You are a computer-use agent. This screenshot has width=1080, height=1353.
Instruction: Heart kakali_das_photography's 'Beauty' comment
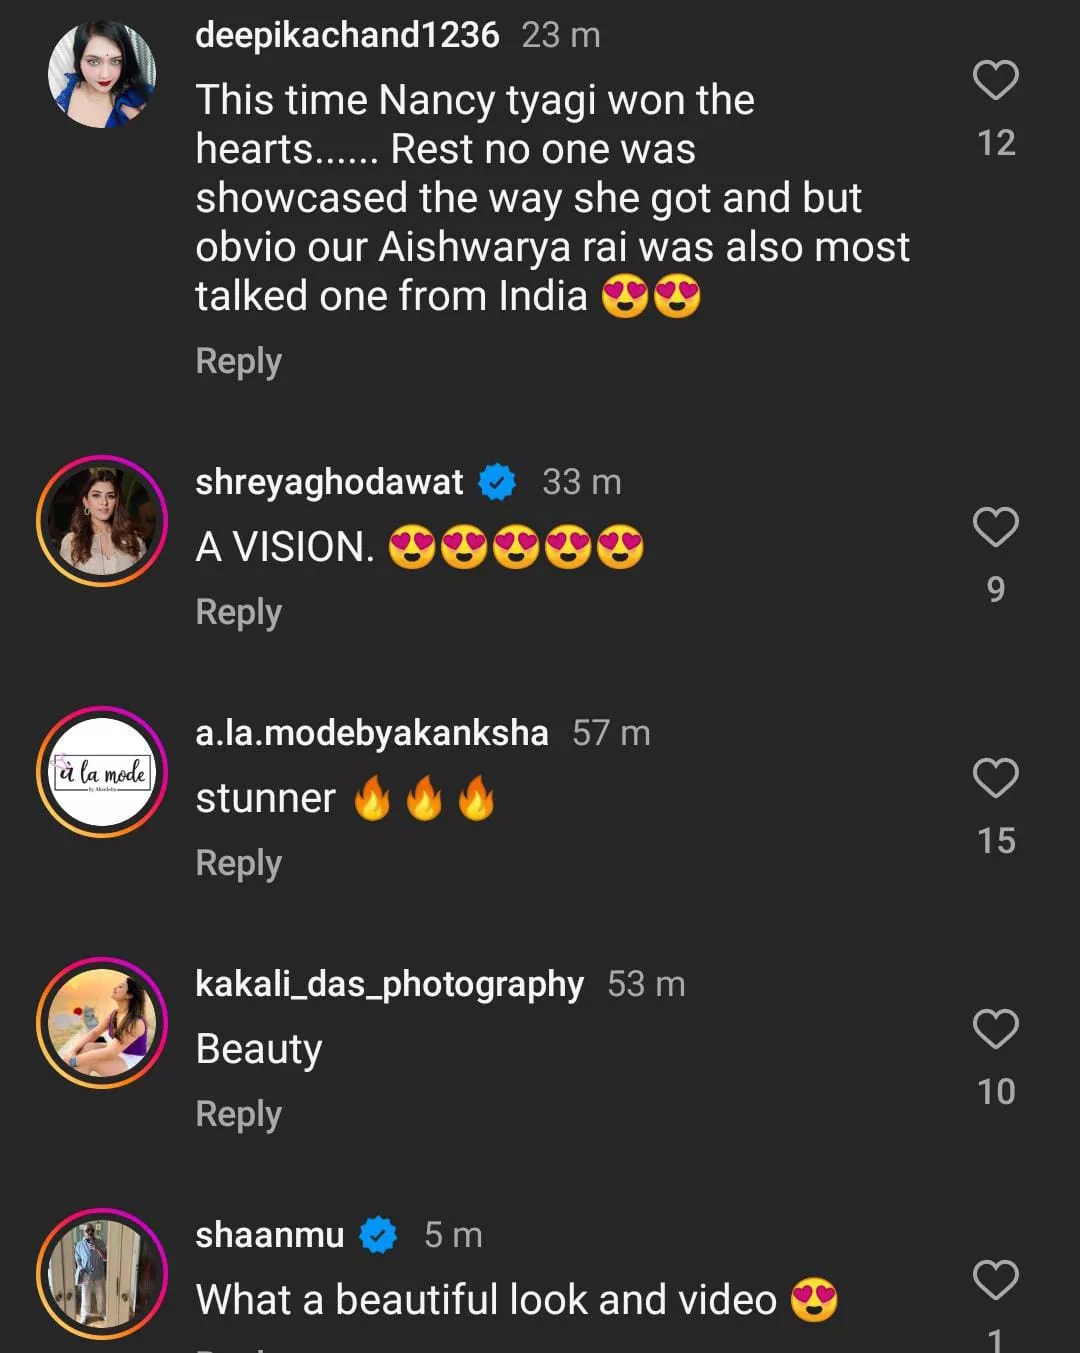pos(995,1029)
